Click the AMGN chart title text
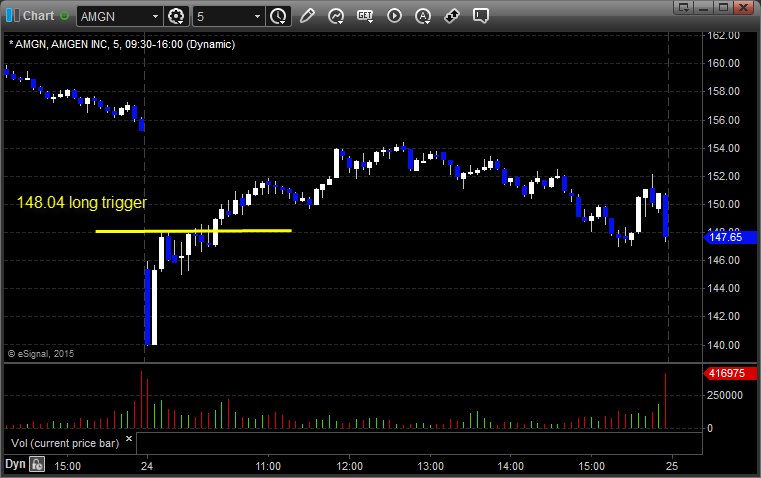 pyautogui.click(x=122, y=44)
